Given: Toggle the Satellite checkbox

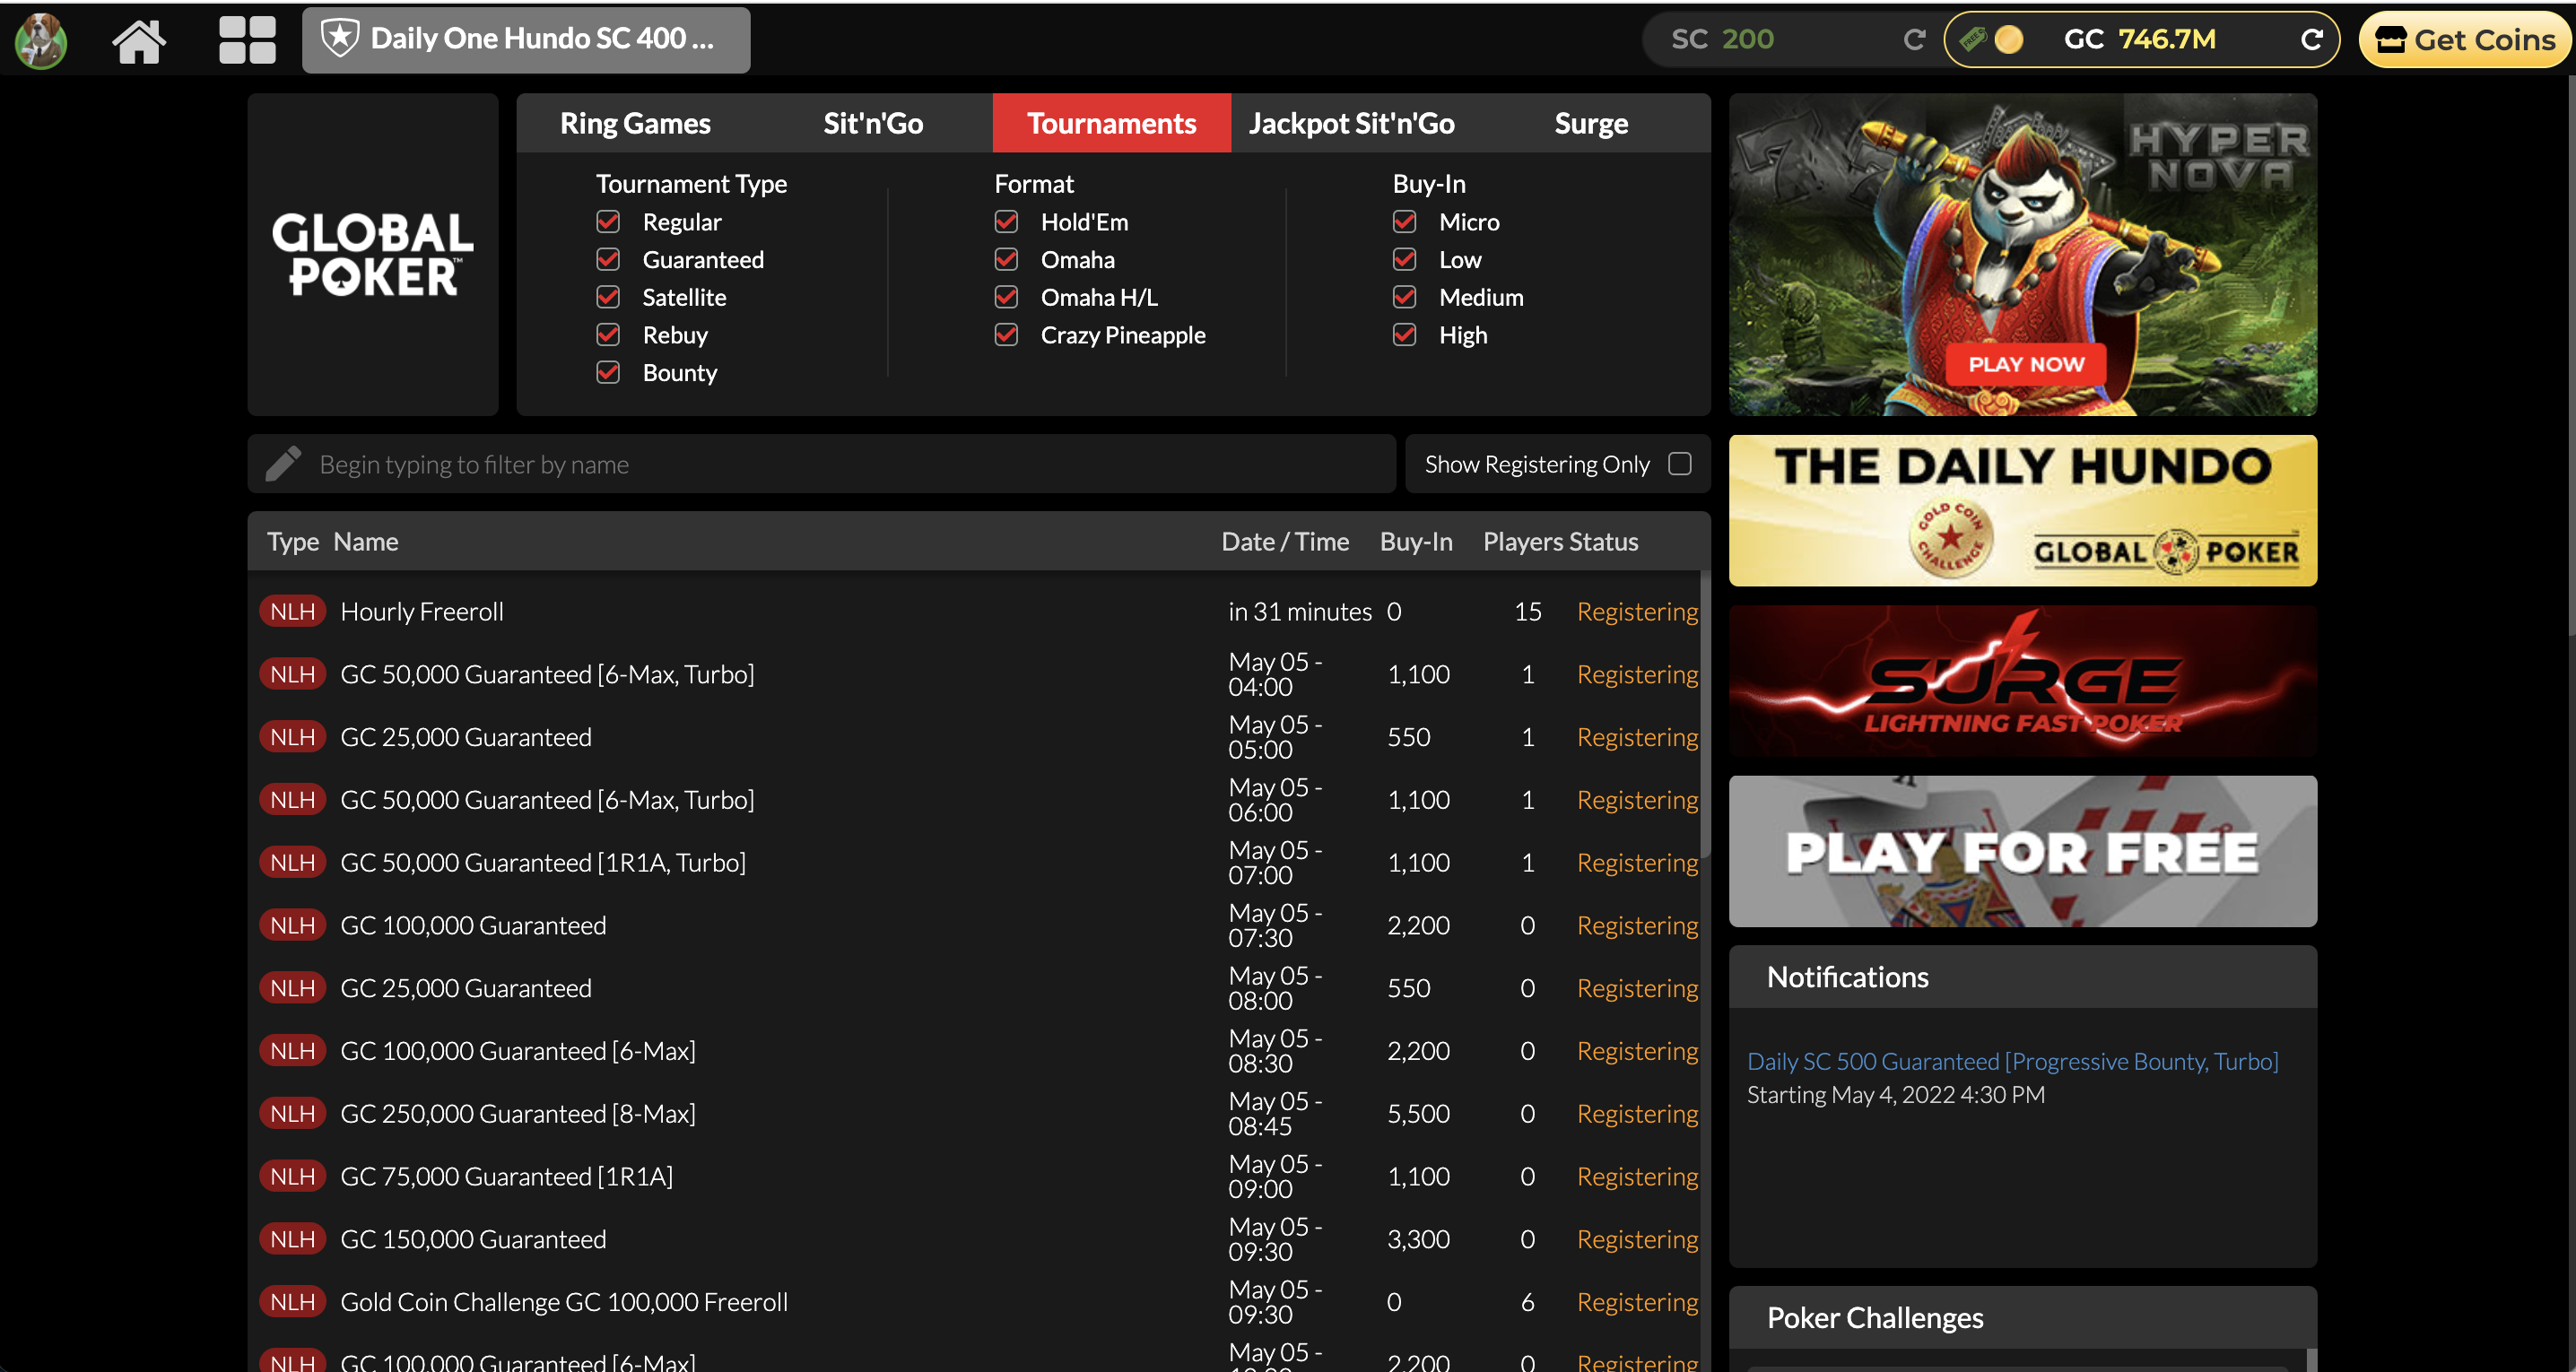Looking at the screenshot, I should click(x=608, y=297).
